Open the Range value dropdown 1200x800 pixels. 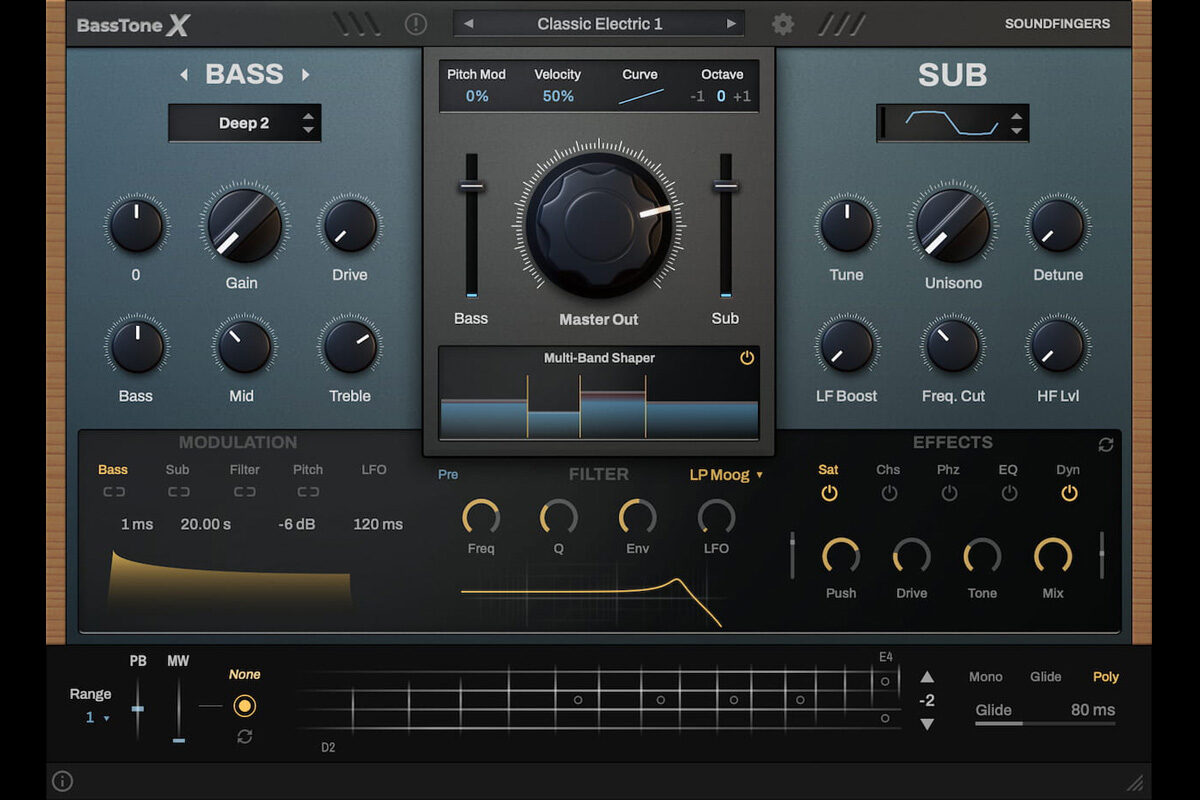coord(97,717)
